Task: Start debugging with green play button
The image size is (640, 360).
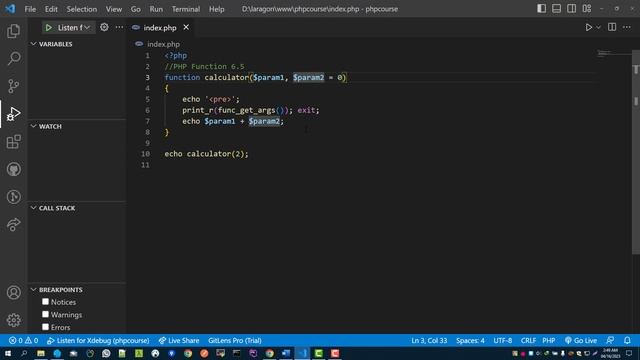Action: tap(49, 27)
